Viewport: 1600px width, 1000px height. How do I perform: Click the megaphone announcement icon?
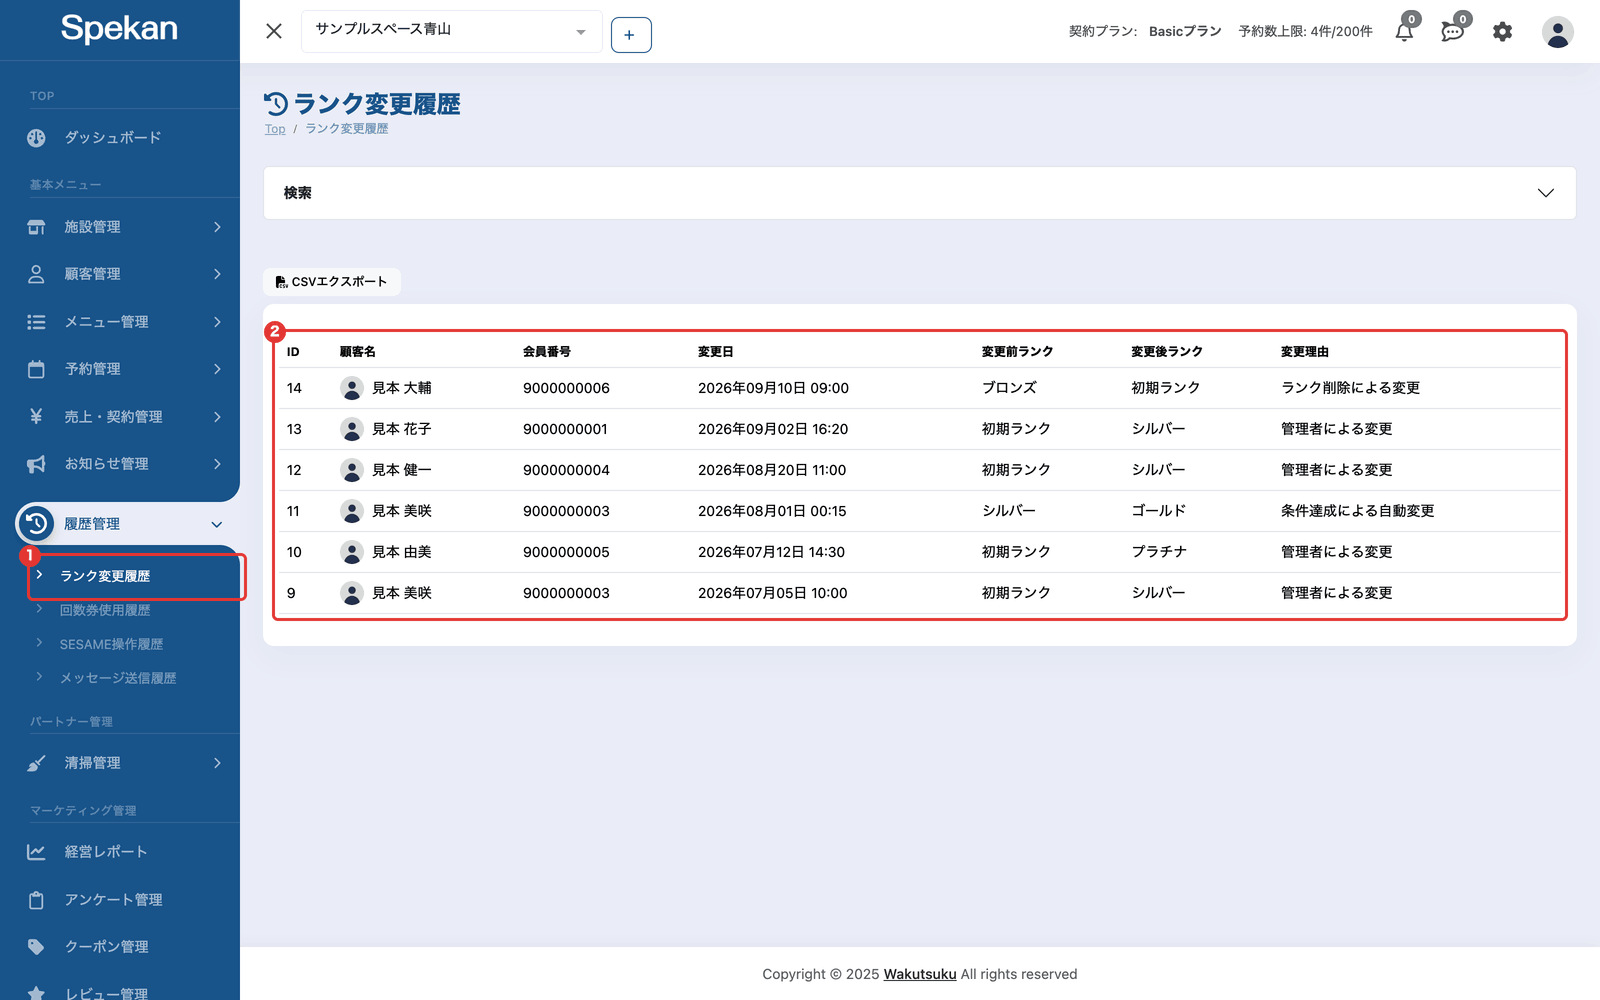click(36, 464)
